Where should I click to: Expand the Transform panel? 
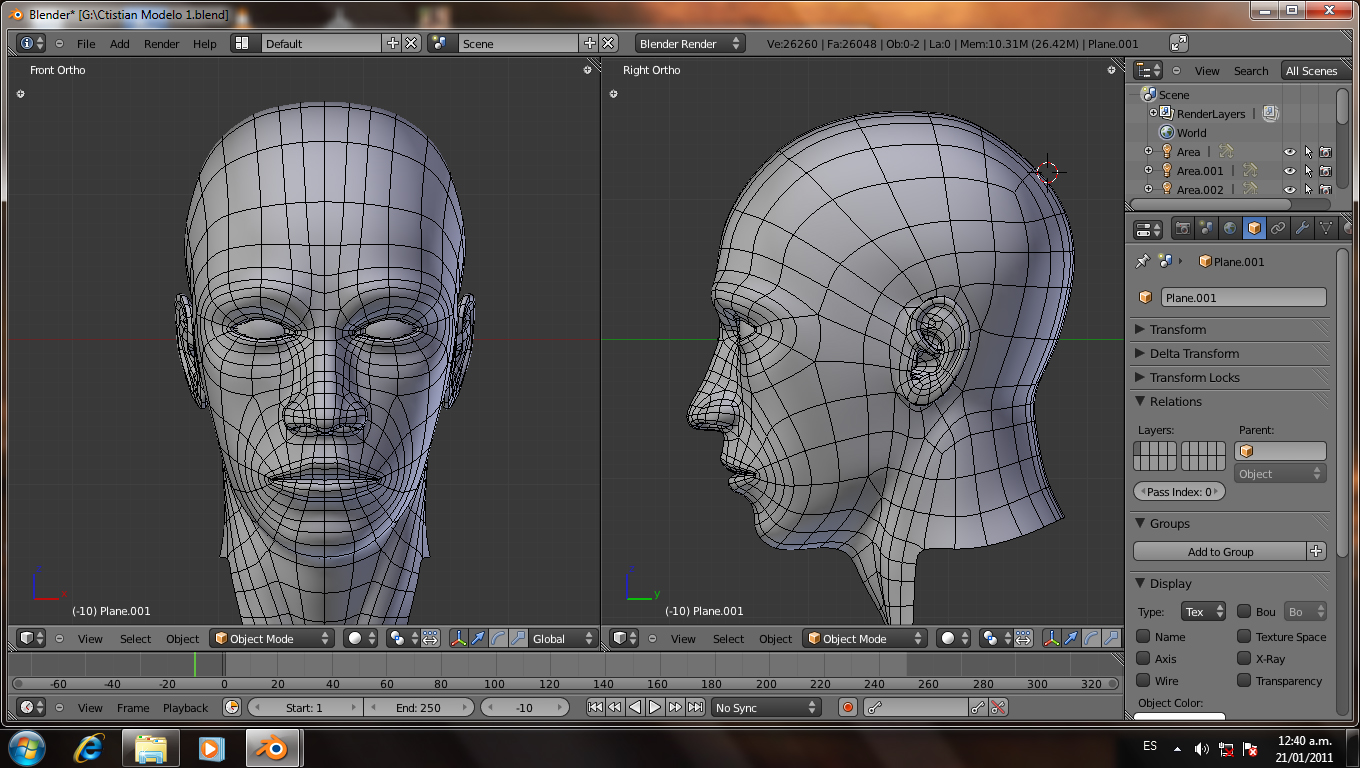click(x=1177, y=329)
